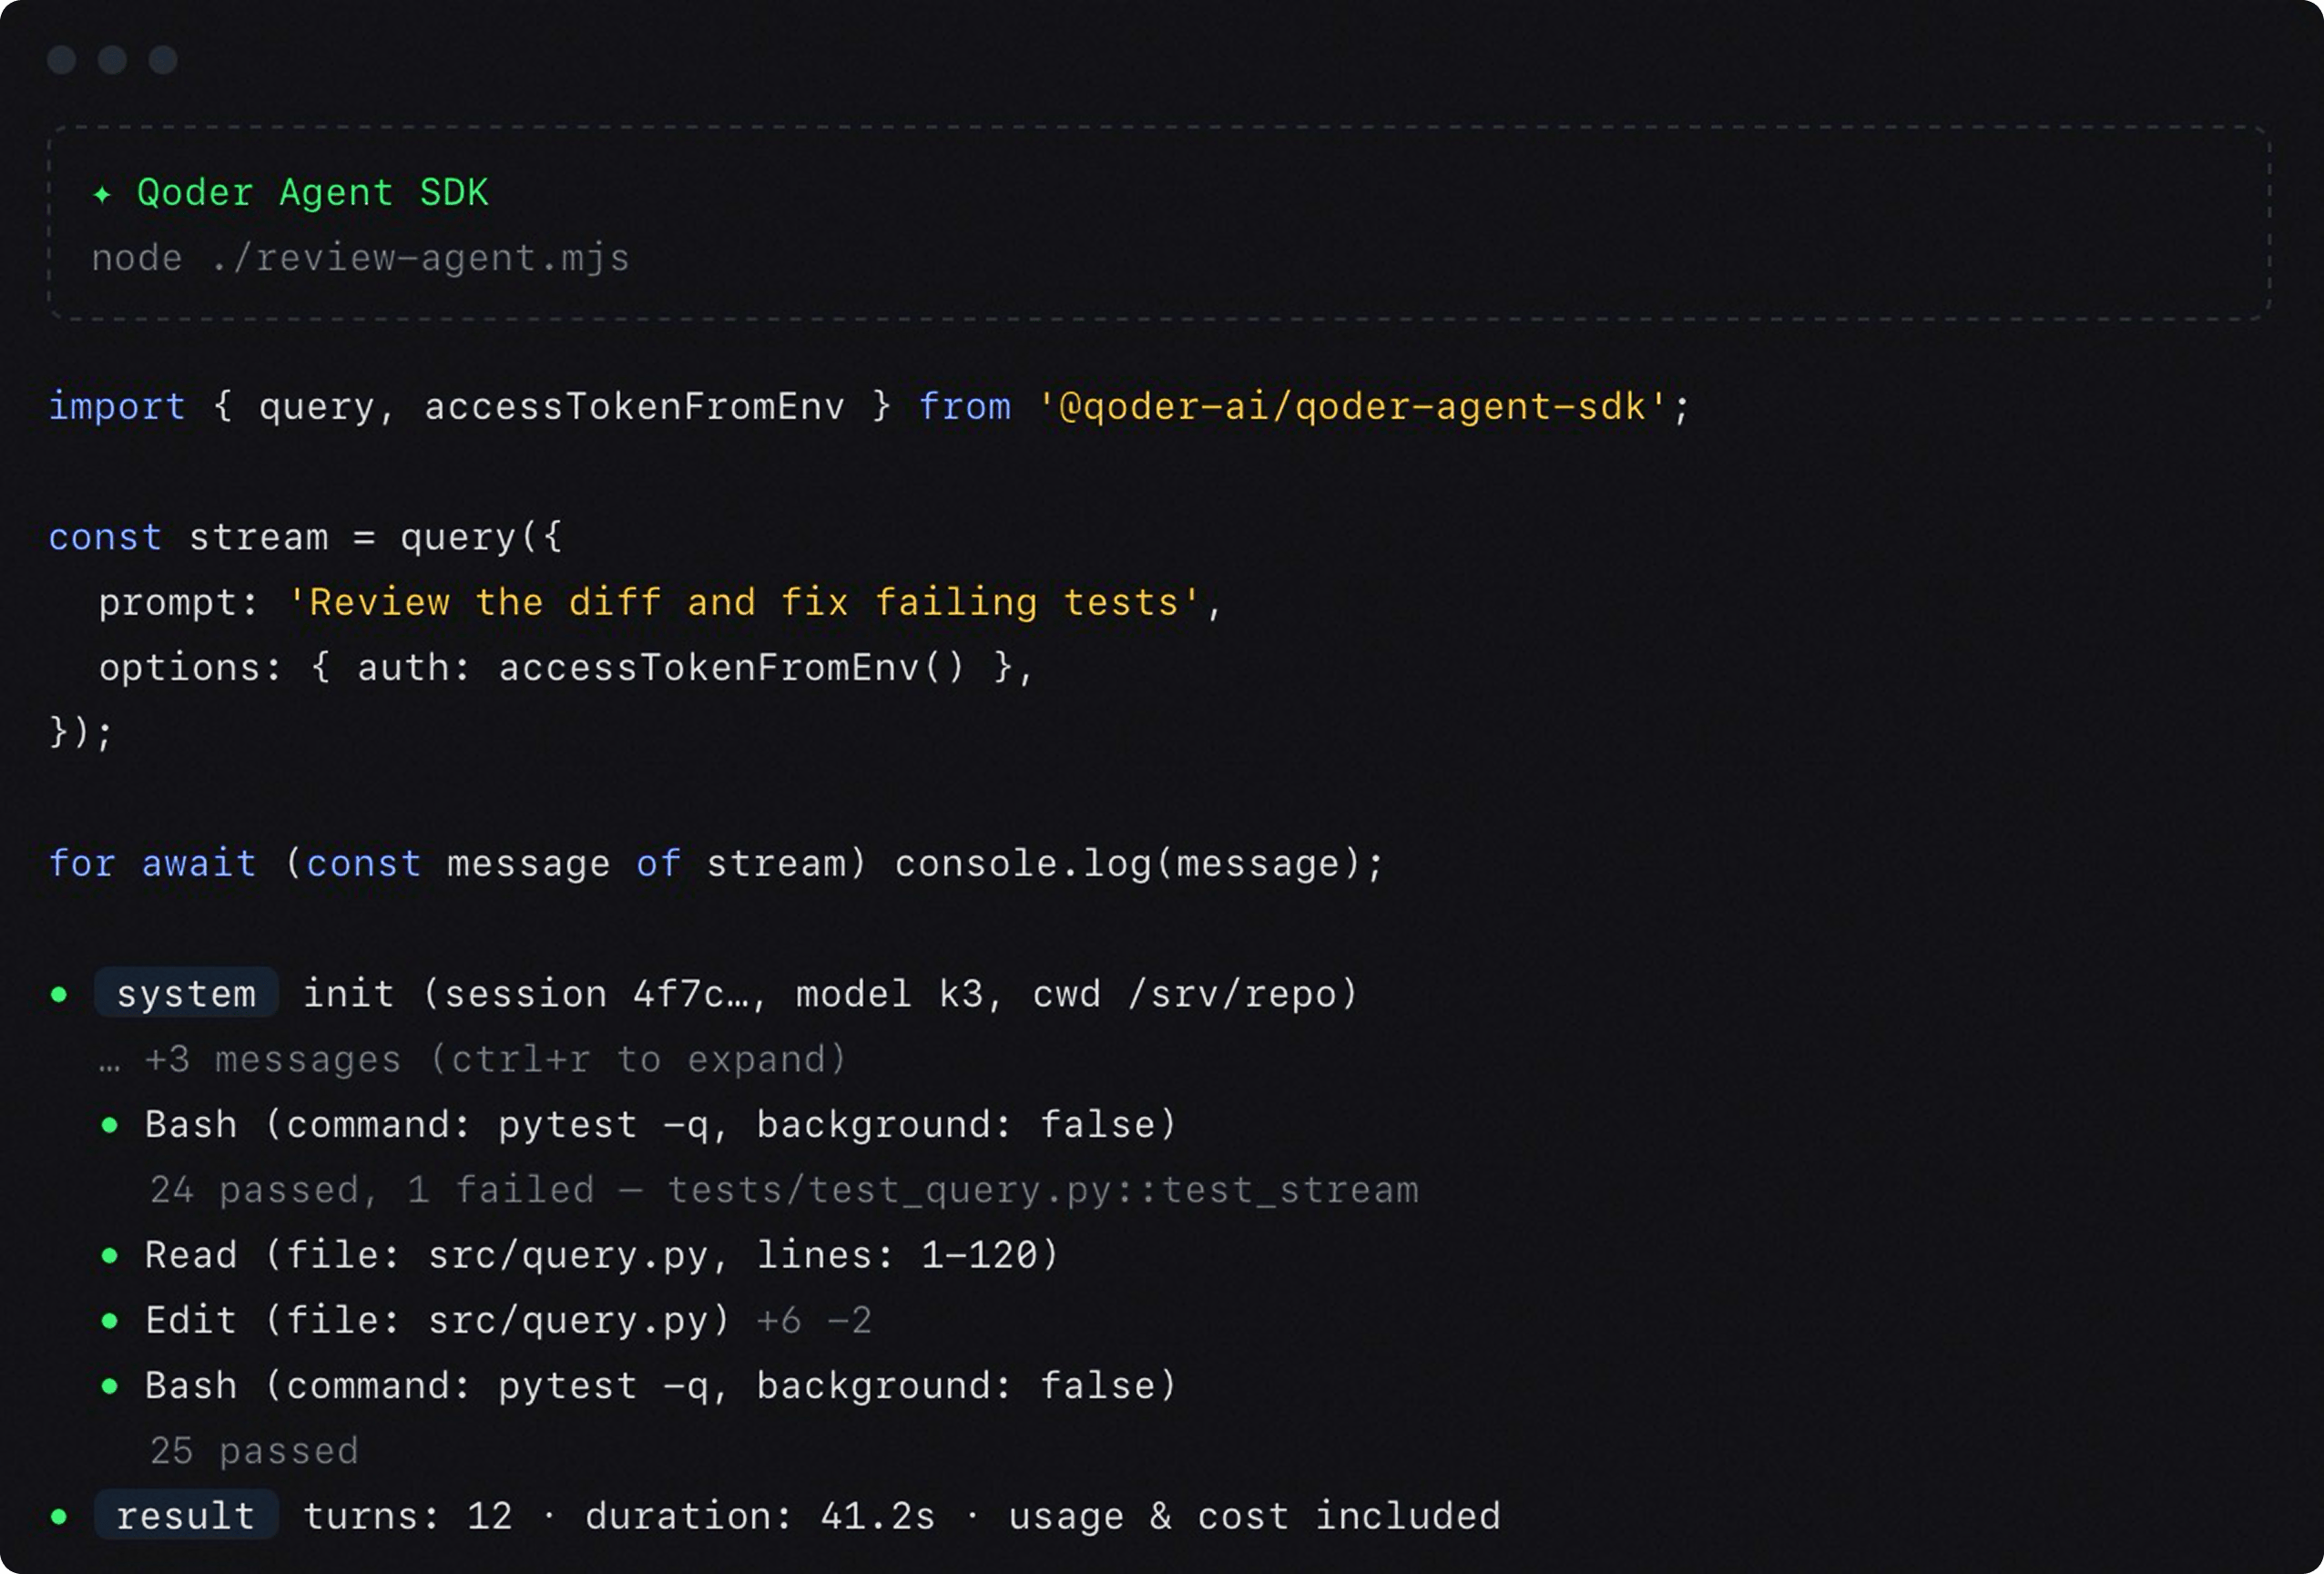Click "Read (file: src/query.py, lines: 1-120)"
The image size is (2324, 1574).
pos(602,1255)
